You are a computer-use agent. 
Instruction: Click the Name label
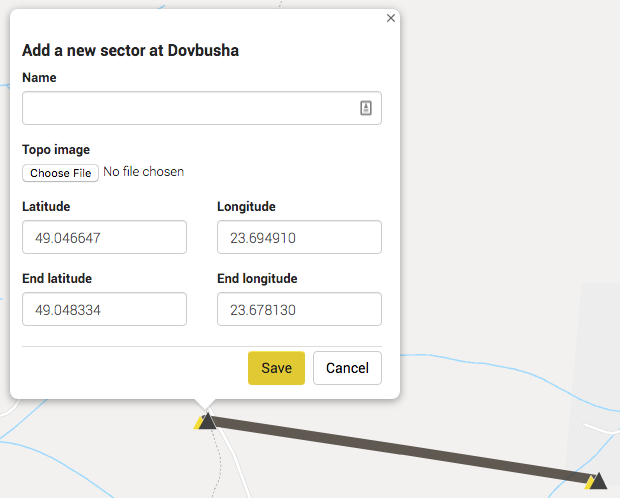coord(39,78)
